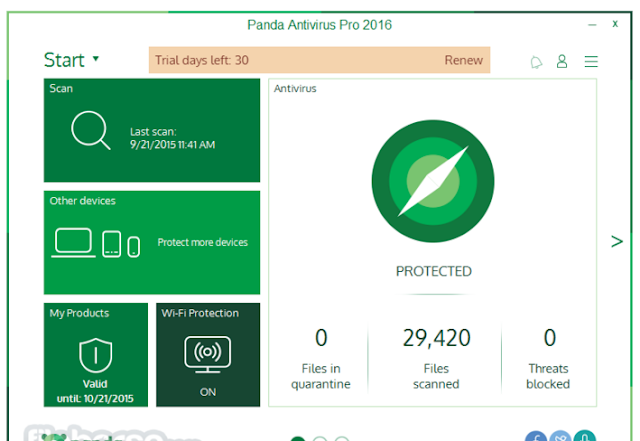View Files in quarantine count
Screen dimensions: 640x441
[321, 359]
